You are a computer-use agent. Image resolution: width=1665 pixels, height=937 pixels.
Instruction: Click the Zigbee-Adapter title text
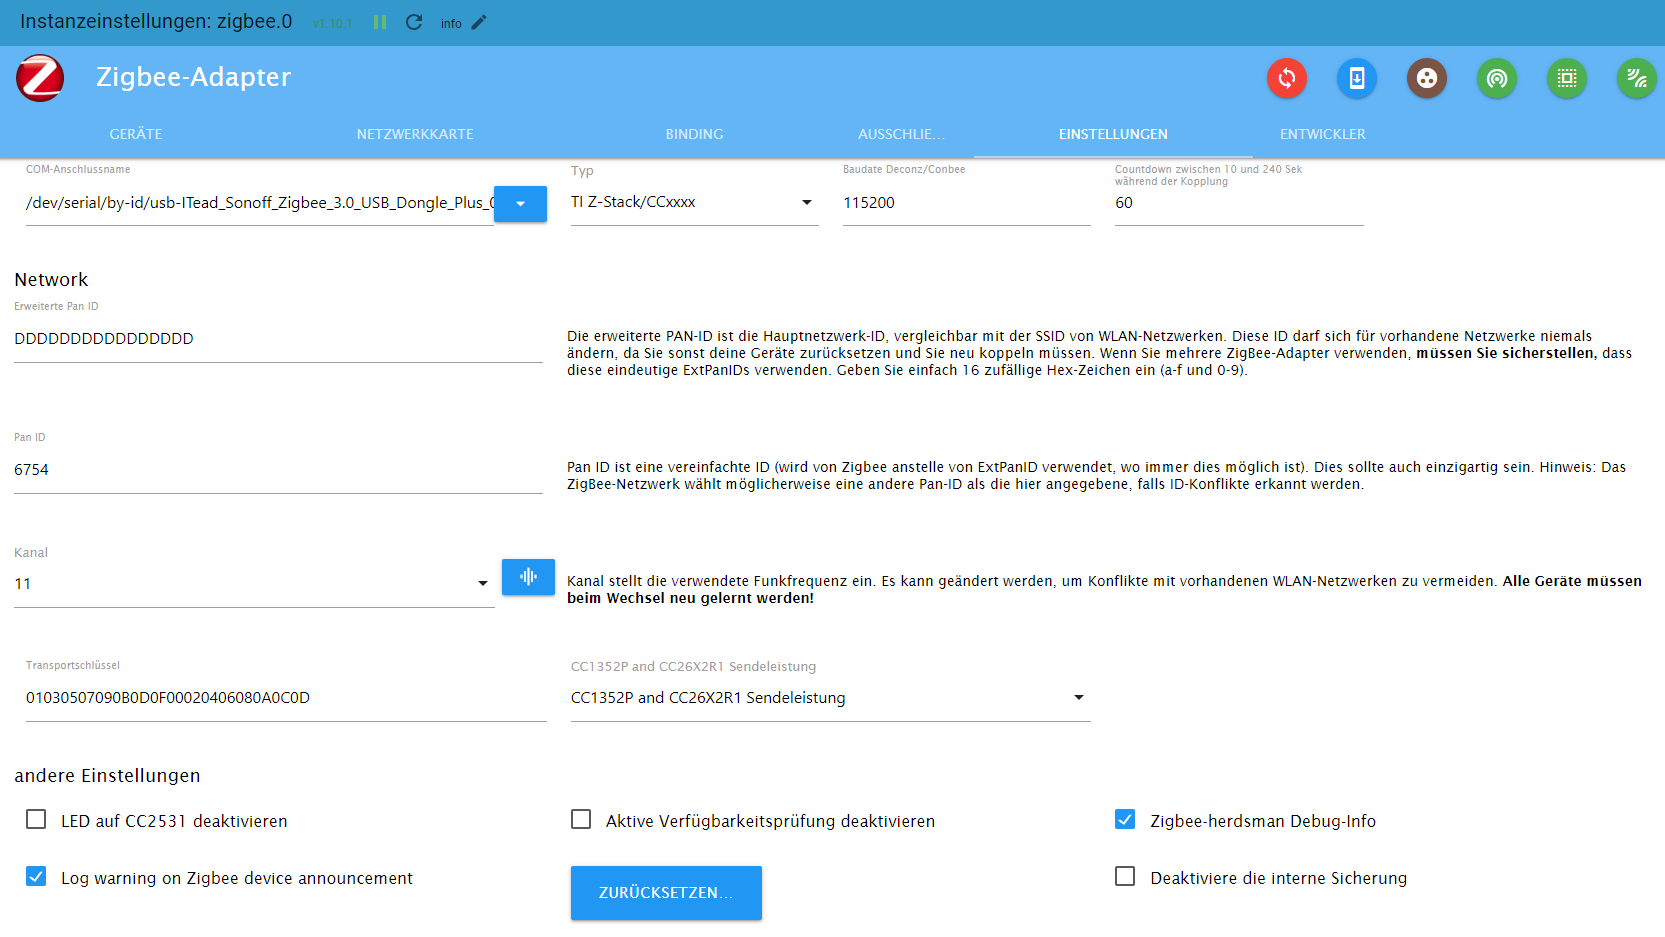tap(194, 77)
